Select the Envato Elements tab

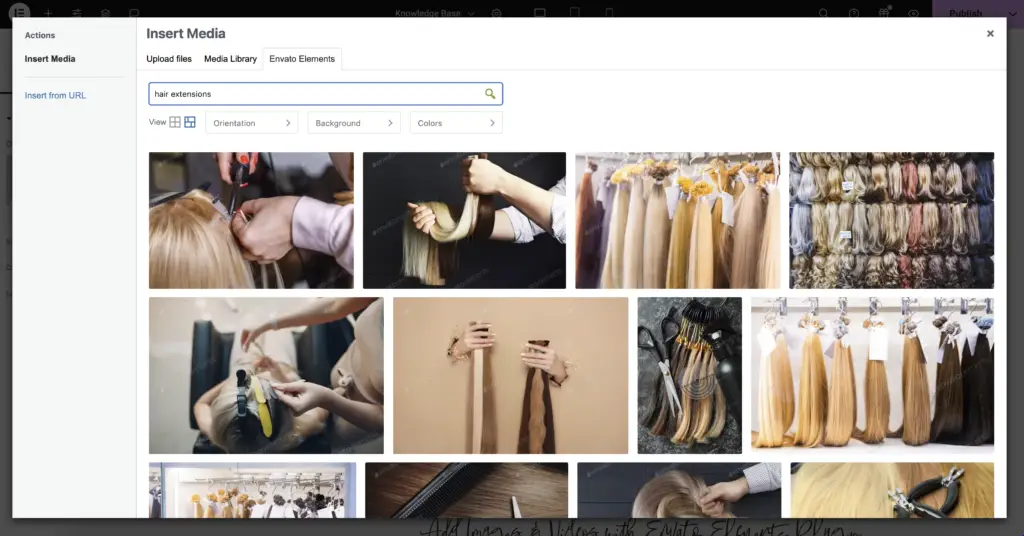tap(303, 59)
